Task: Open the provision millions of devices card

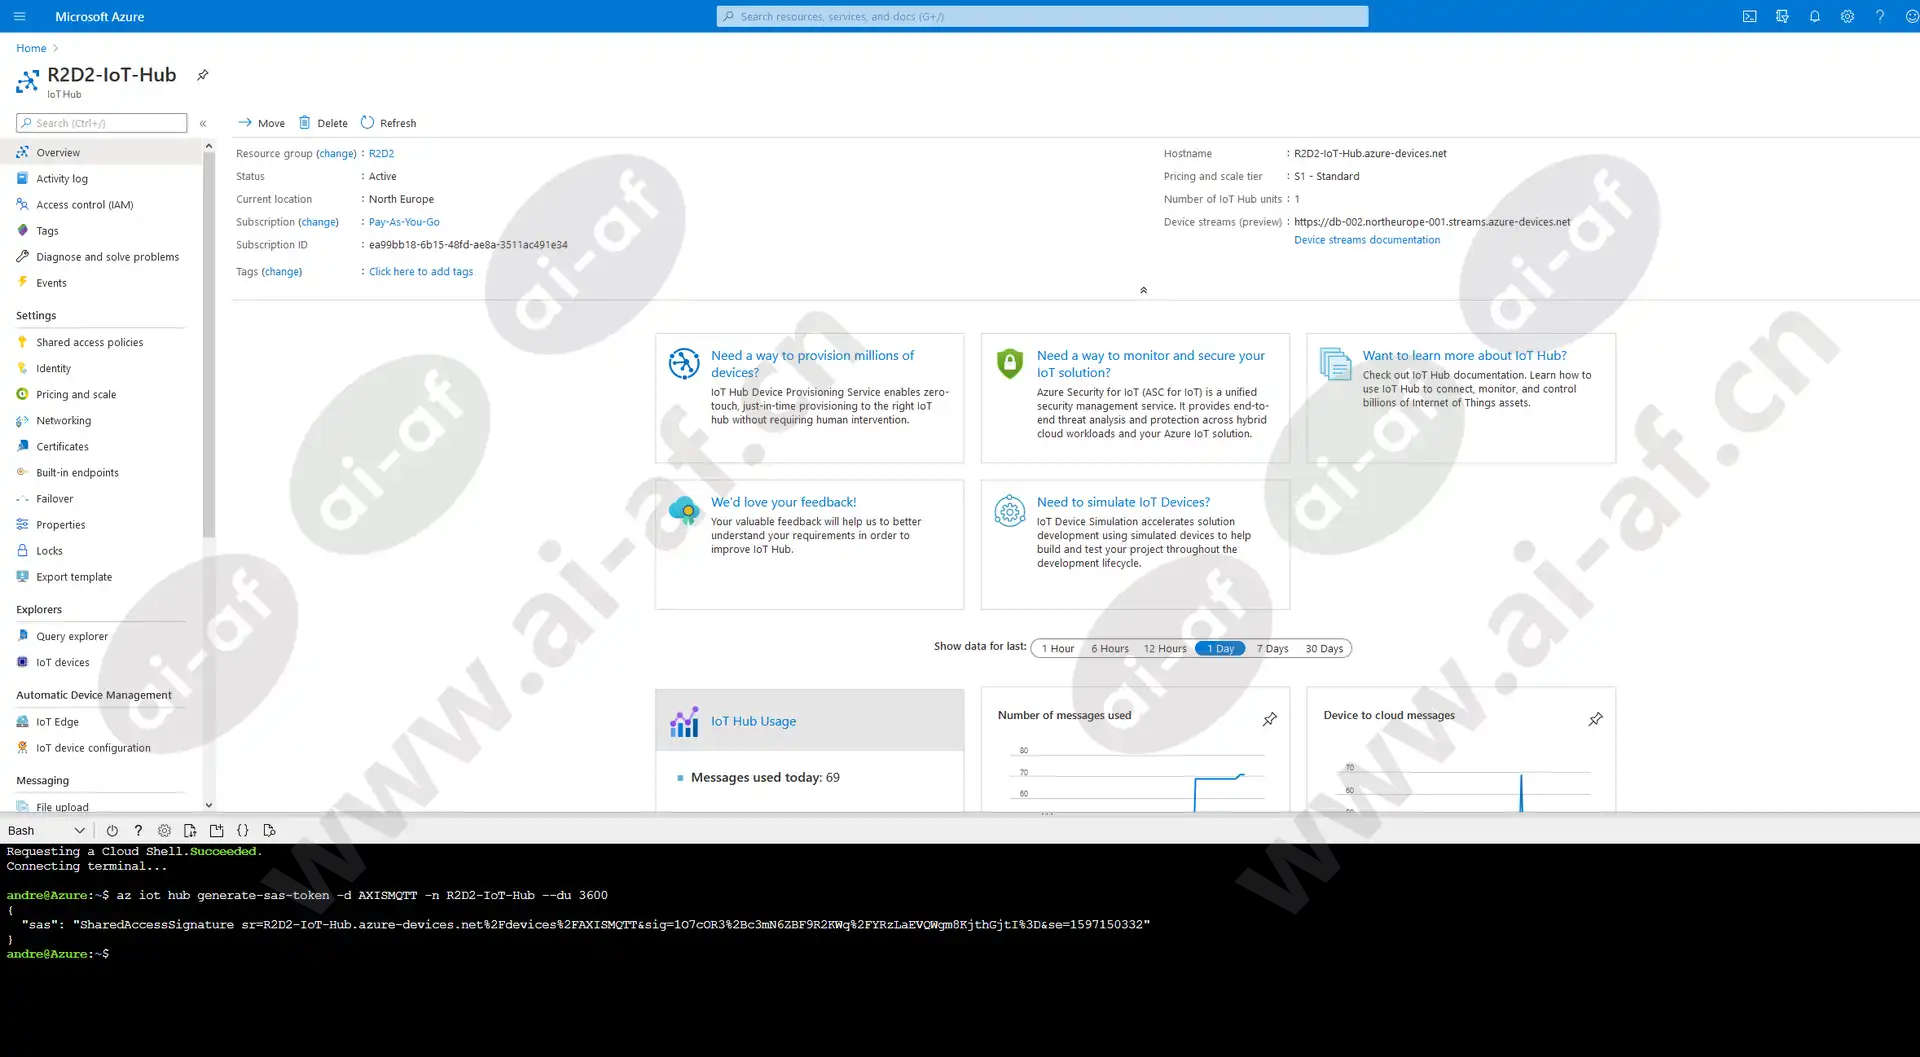Action: [809, 398]
